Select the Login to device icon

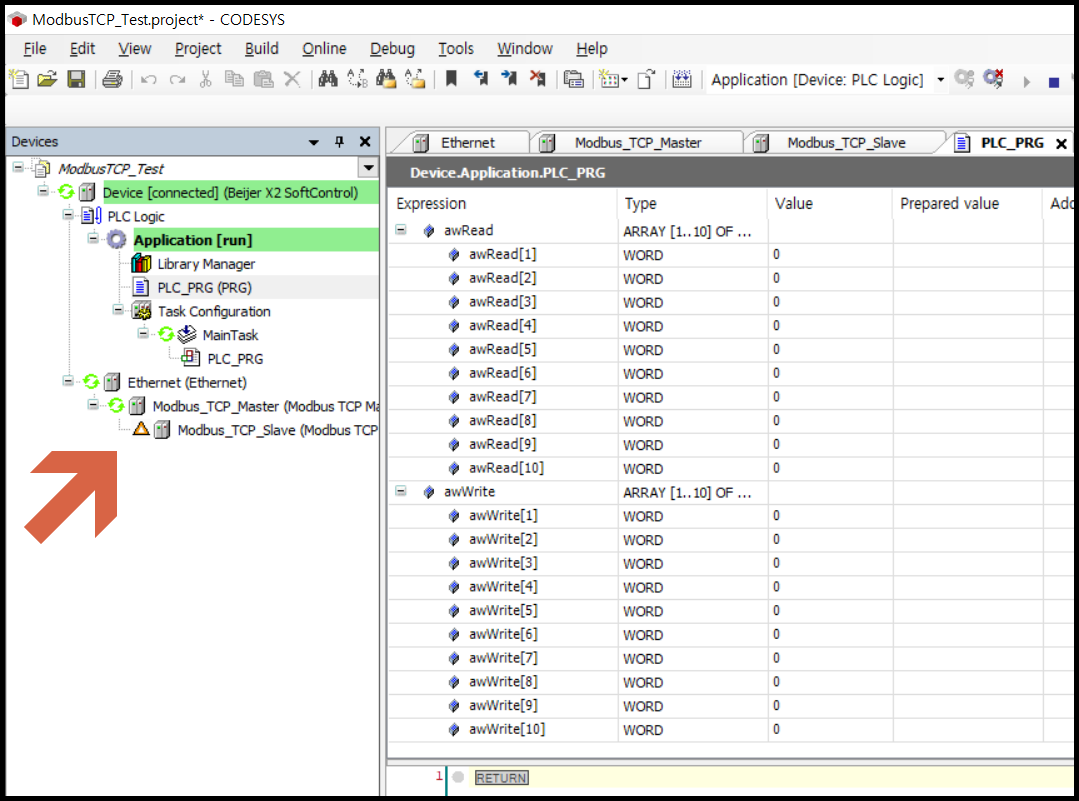(x=963, y=79)
